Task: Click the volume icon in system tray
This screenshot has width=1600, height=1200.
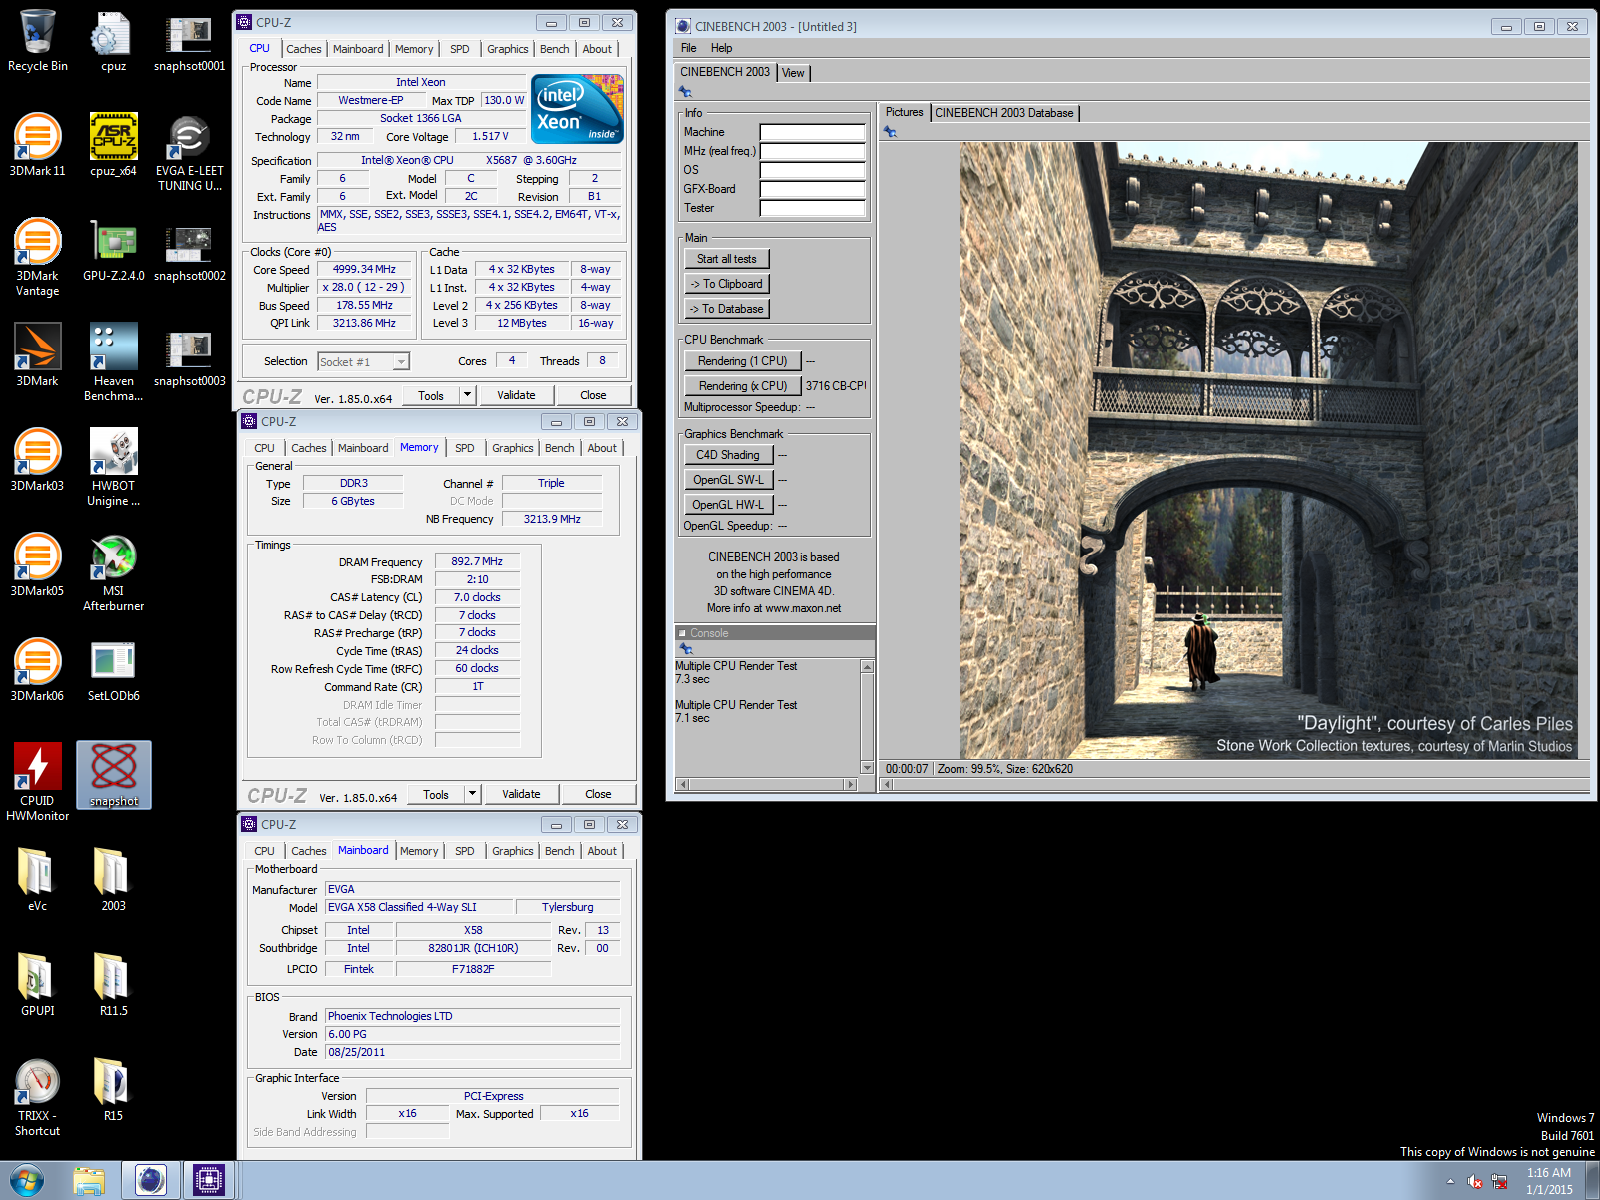Action: [x=1475, y=1182]
